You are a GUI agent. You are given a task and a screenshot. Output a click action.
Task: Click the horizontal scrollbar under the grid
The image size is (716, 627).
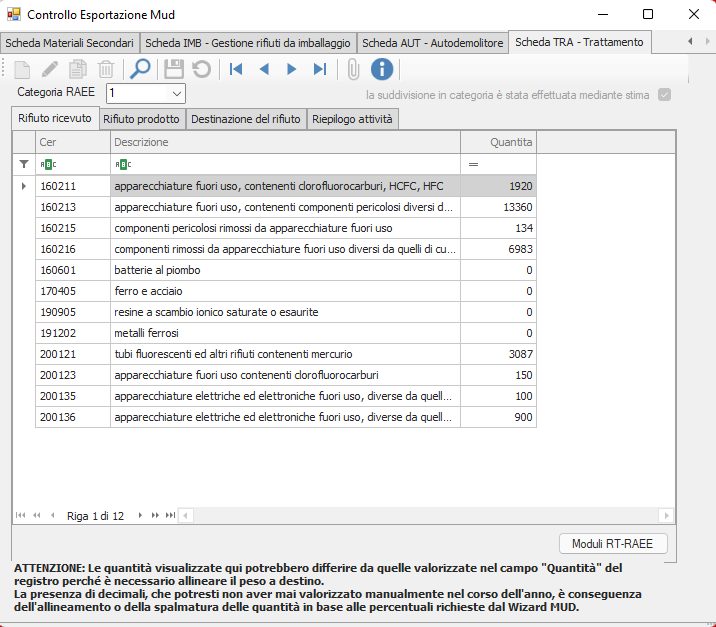click(420, 516)
